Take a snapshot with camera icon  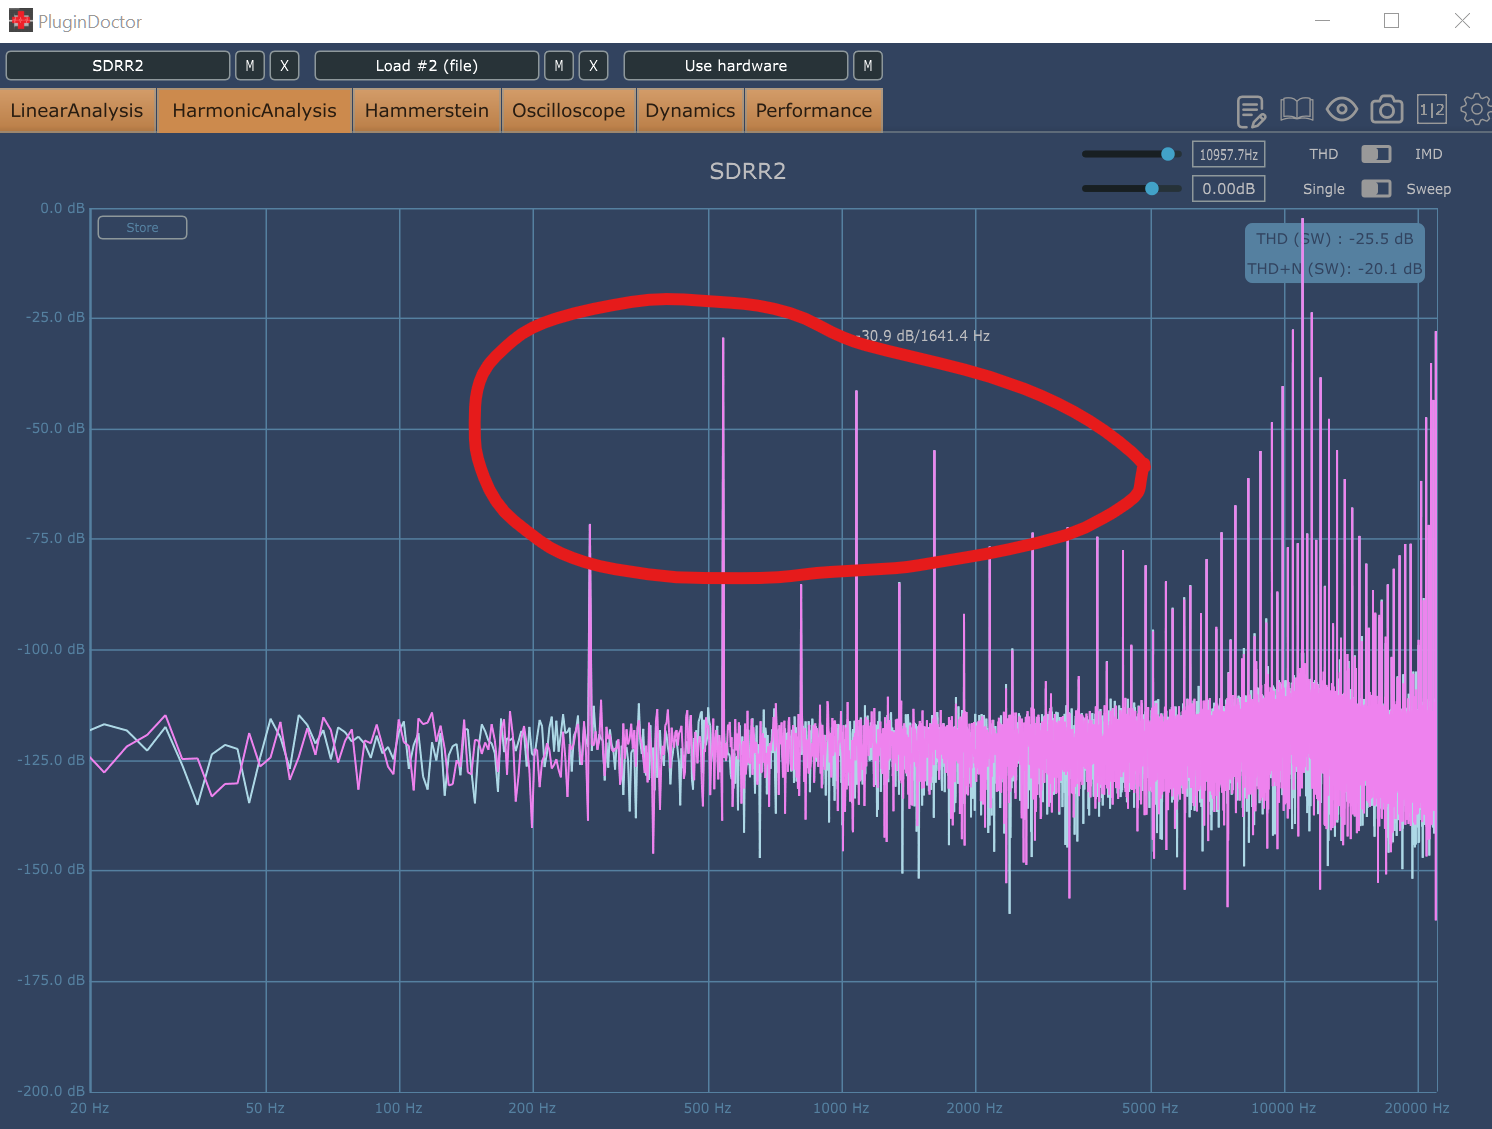tap(1386, 110)
